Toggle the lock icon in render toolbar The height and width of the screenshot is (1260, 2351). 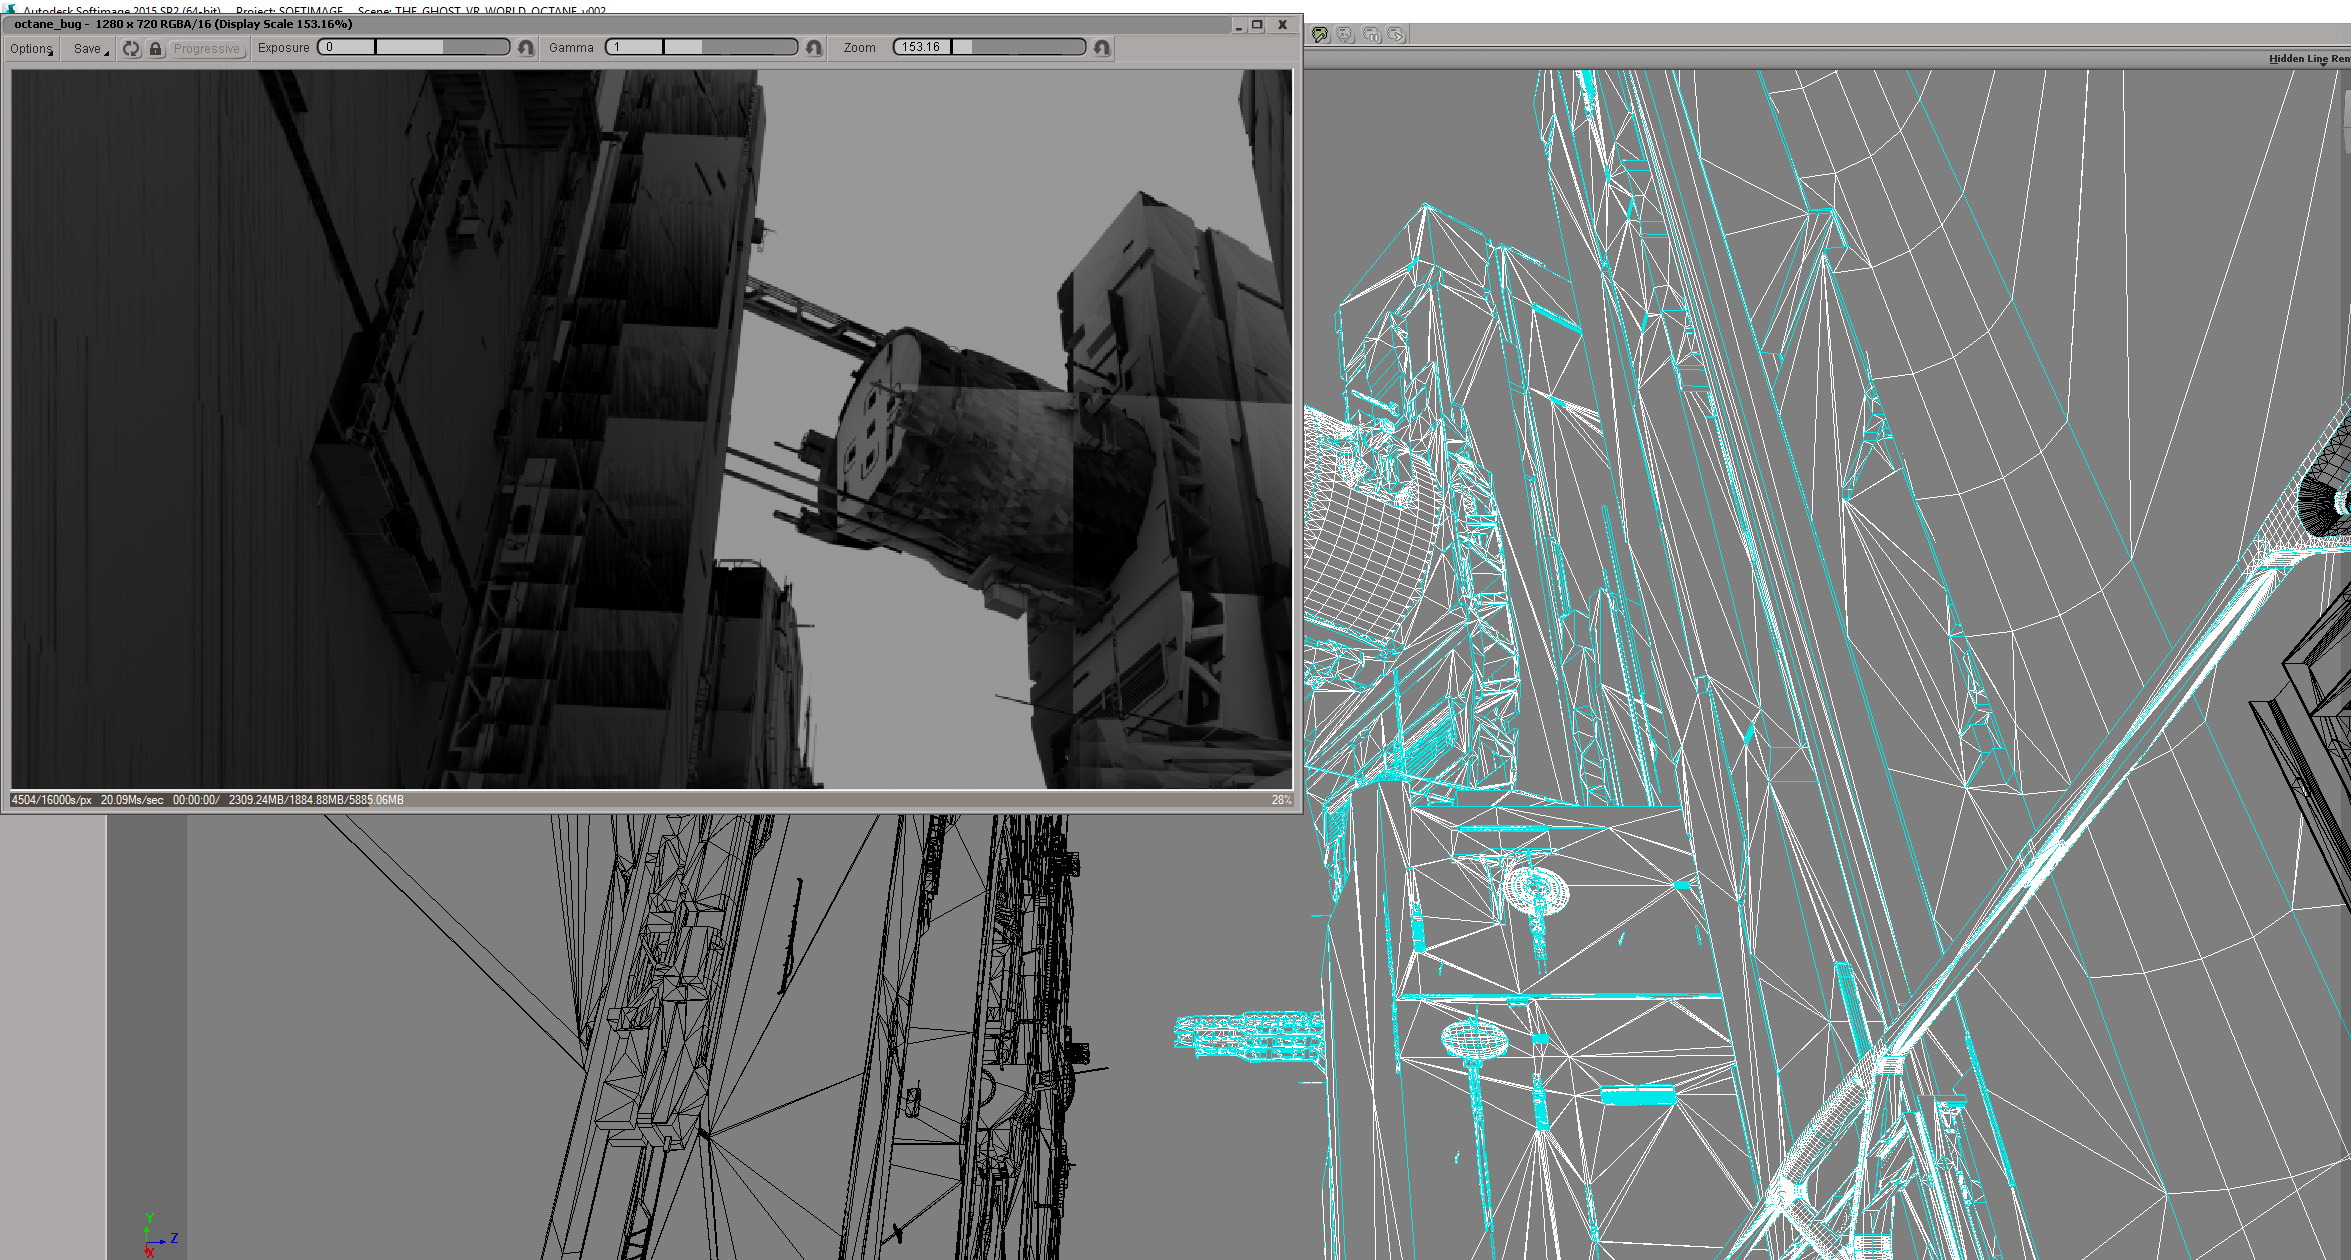click(155, 48)
